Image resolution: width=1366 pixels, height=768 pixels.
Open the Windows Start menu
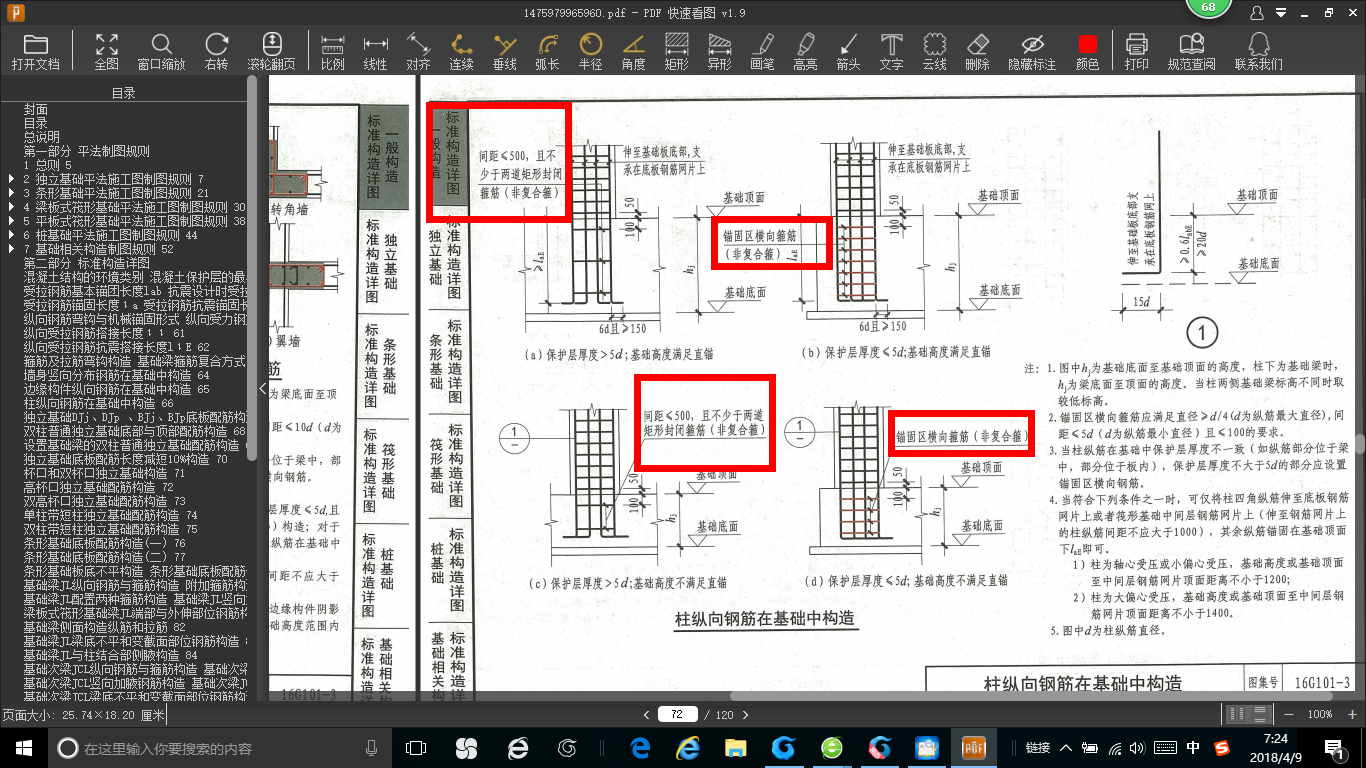(x=23, y=747)
